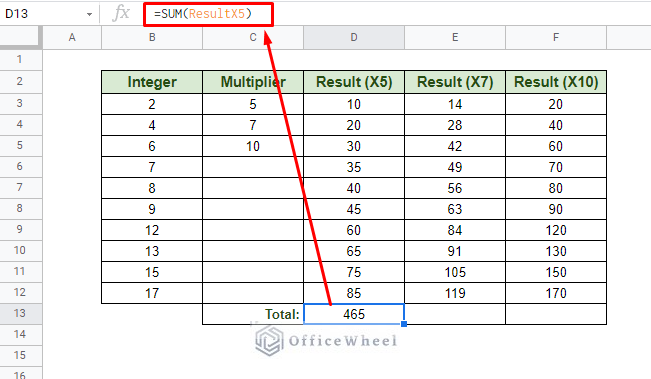Select Integer cell with value 2
Screen dimensions: 651x379
pos(152,104)
